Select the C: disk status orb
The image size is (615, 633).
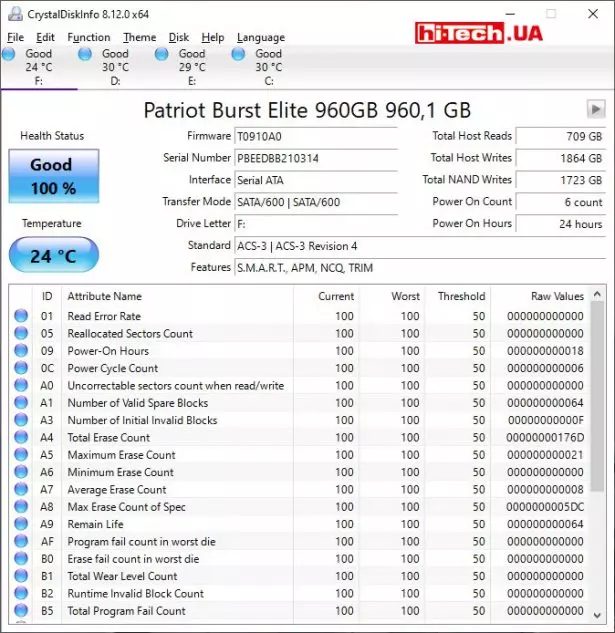point(238,54)
